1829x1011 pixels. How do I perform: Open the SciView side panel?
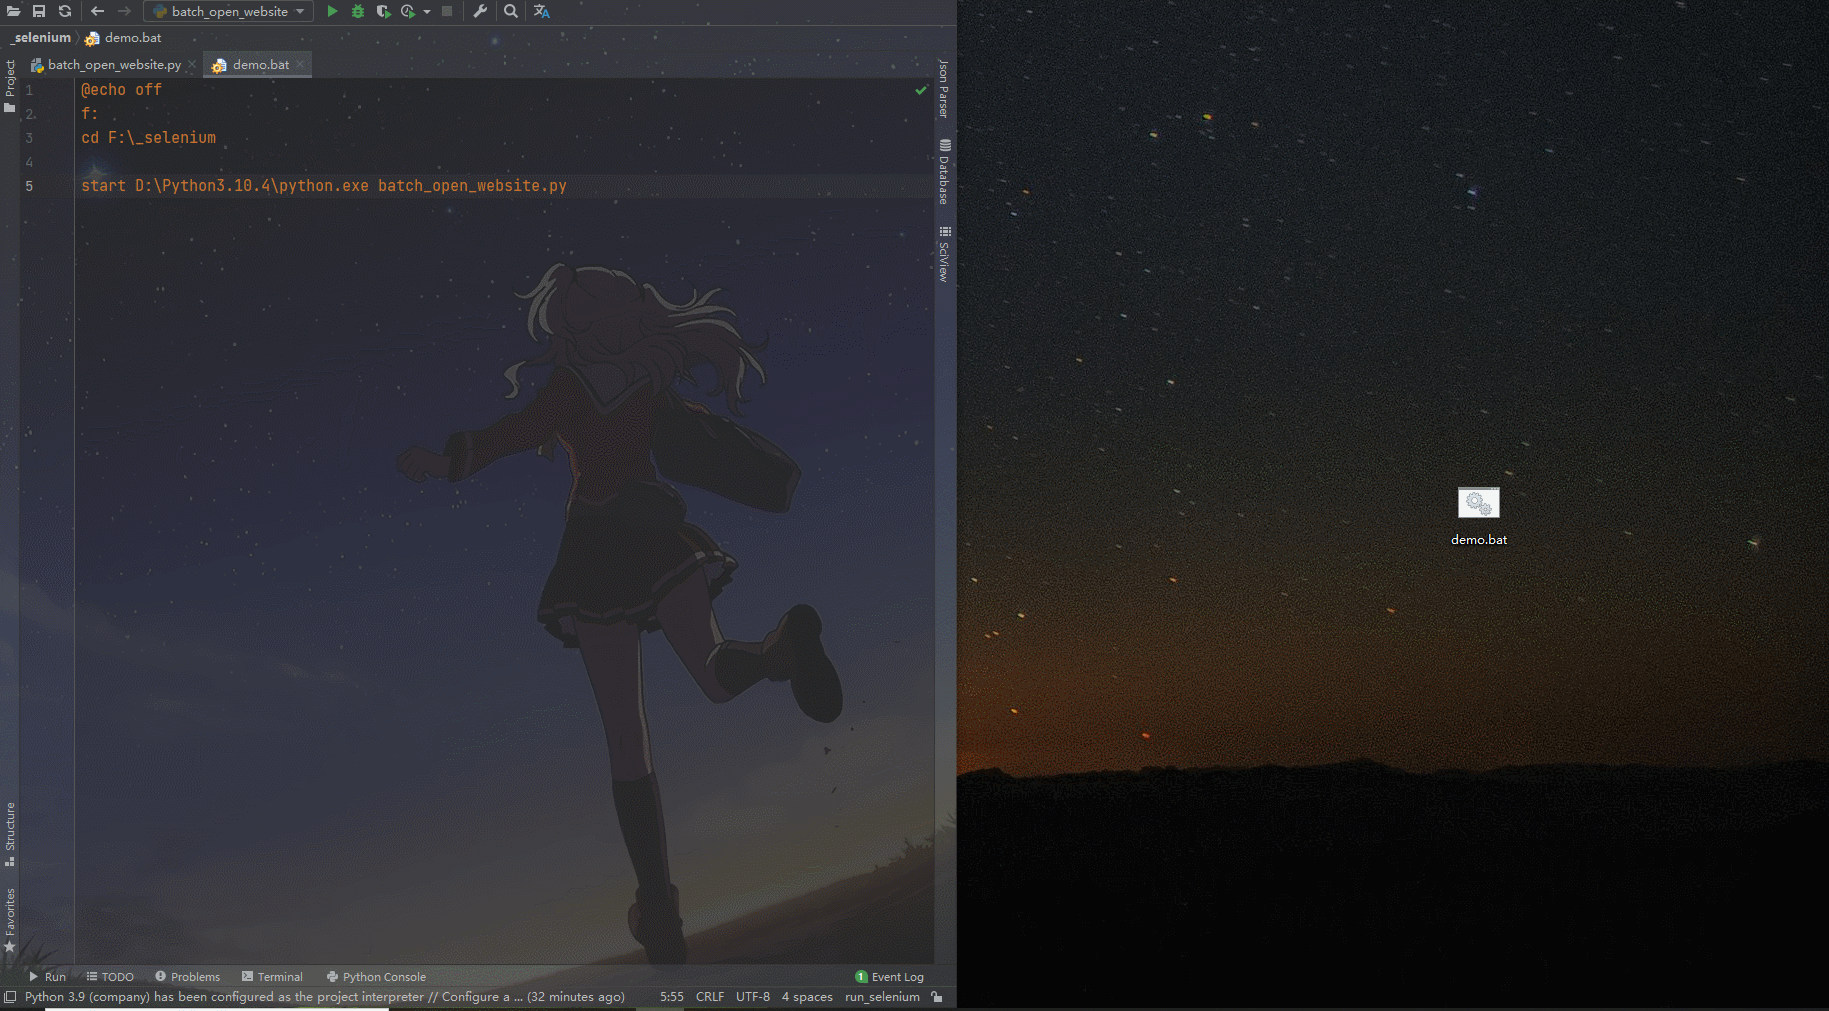point(943,254)
